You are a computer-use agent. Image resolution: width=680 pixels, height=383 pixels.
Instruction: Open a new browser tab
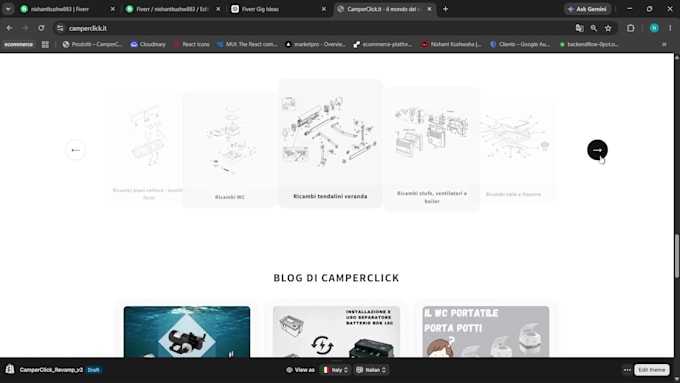pyautogui.click(x=445, y=9)
